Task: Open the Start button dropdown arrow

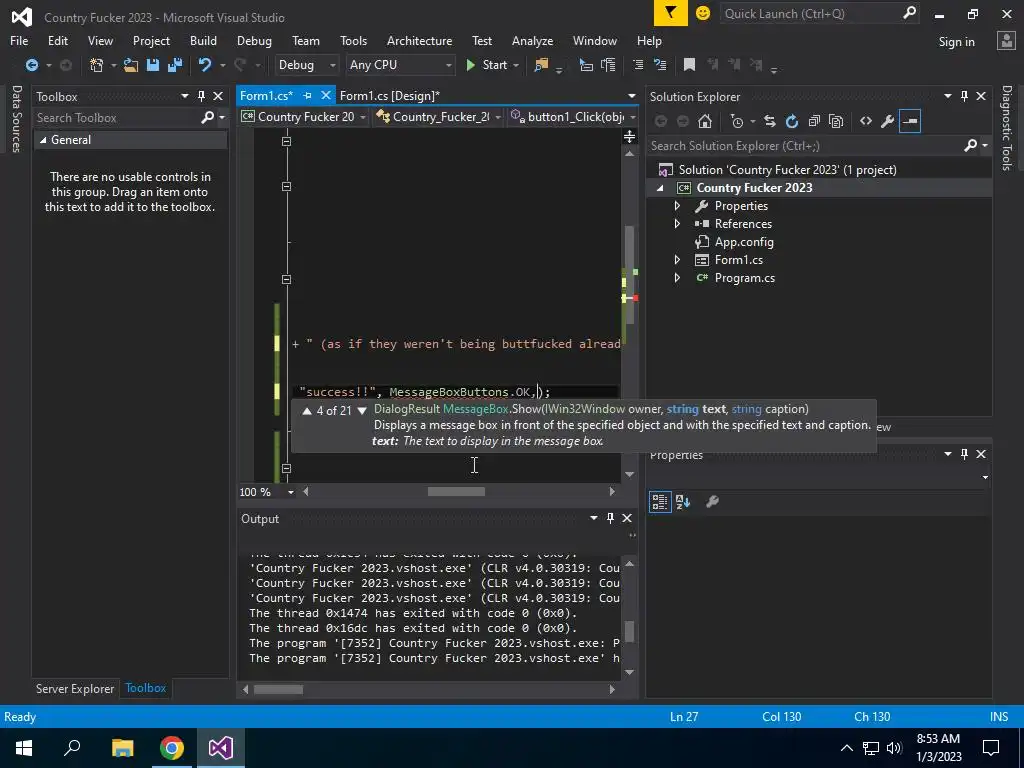Action: pyautogui.click(x=516, y=65)
